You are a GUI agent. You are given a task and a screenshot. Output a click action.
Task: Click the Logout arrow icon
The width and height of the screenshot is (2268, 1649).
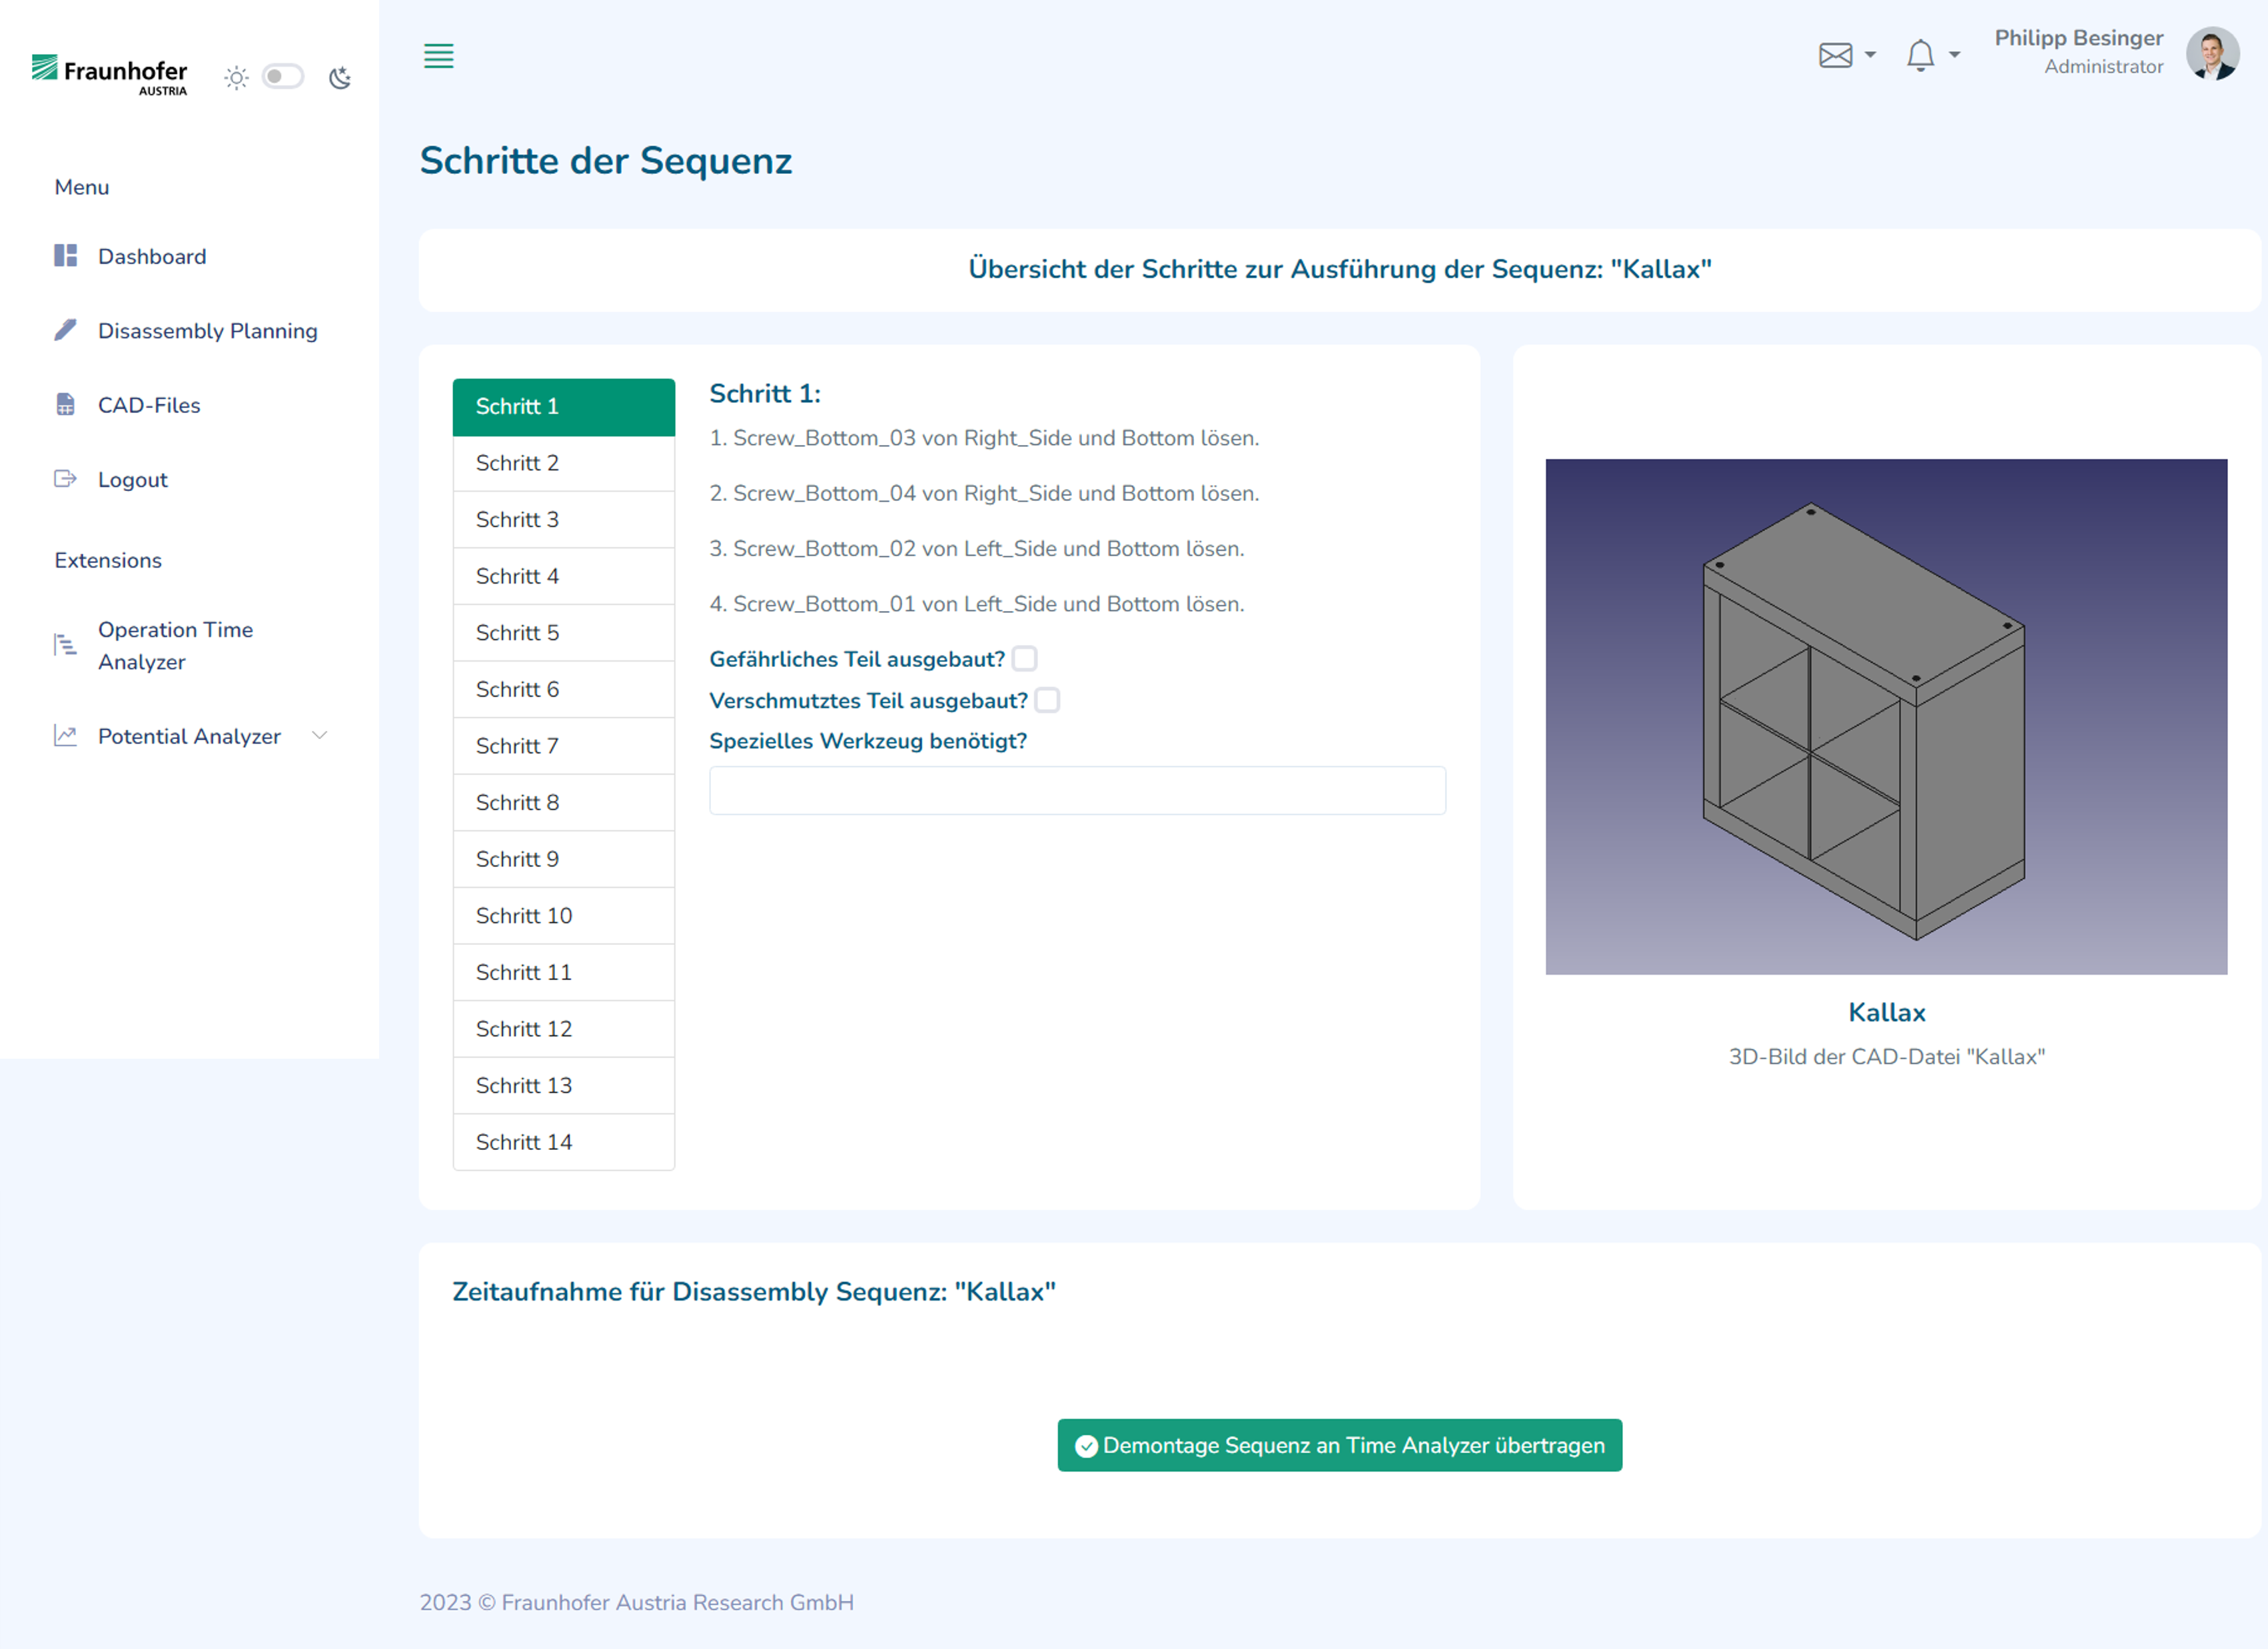pos(65,479)
